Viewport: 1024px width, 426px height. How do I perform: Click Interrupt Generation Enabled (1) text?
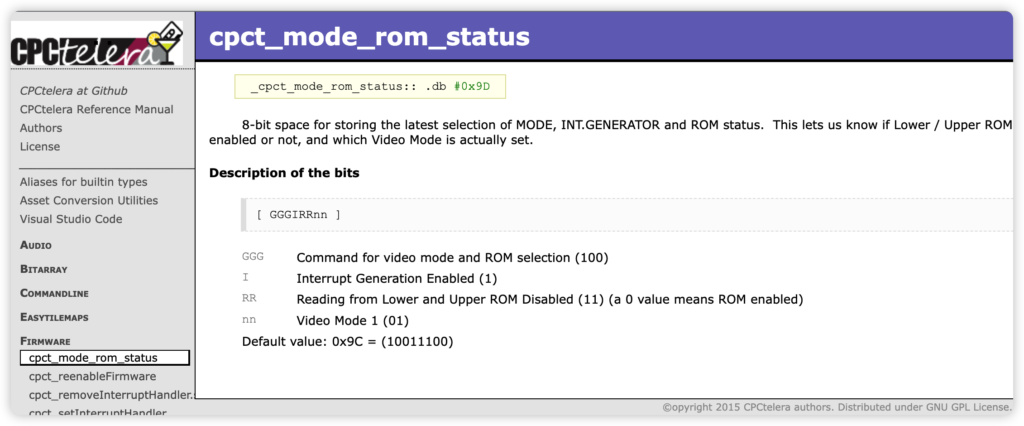tap(397, 278)
